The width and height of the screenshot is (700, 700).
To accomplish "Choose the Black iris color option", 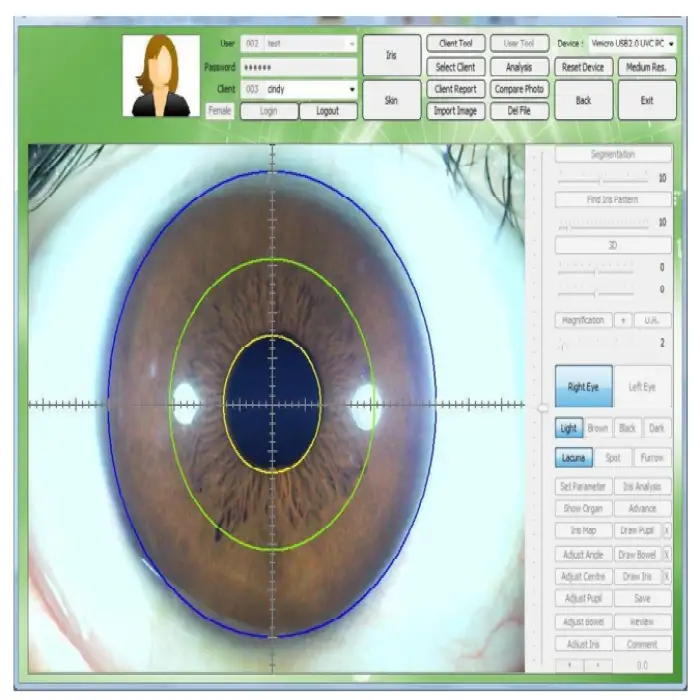I will (627, 428).
